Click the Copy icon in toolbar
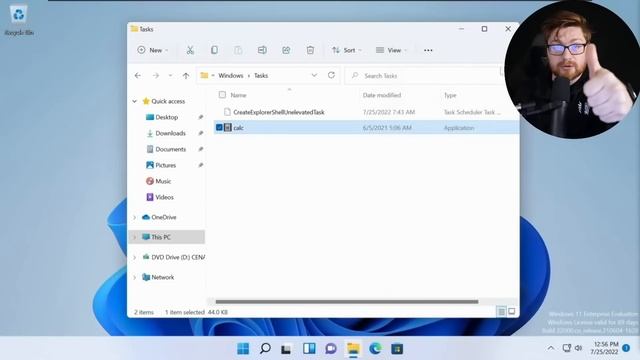The width and height of the screenshot is (640, 360). pos(214,50)
